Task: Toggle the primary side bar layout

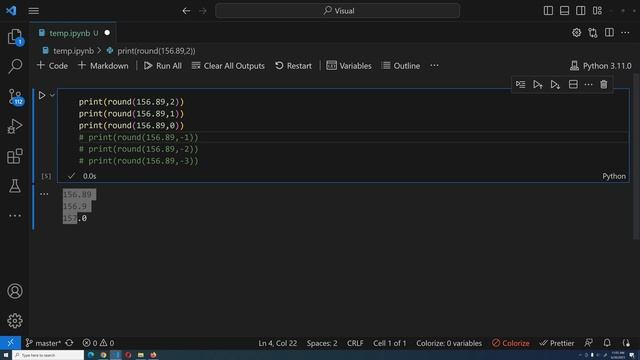Action: 548,11
